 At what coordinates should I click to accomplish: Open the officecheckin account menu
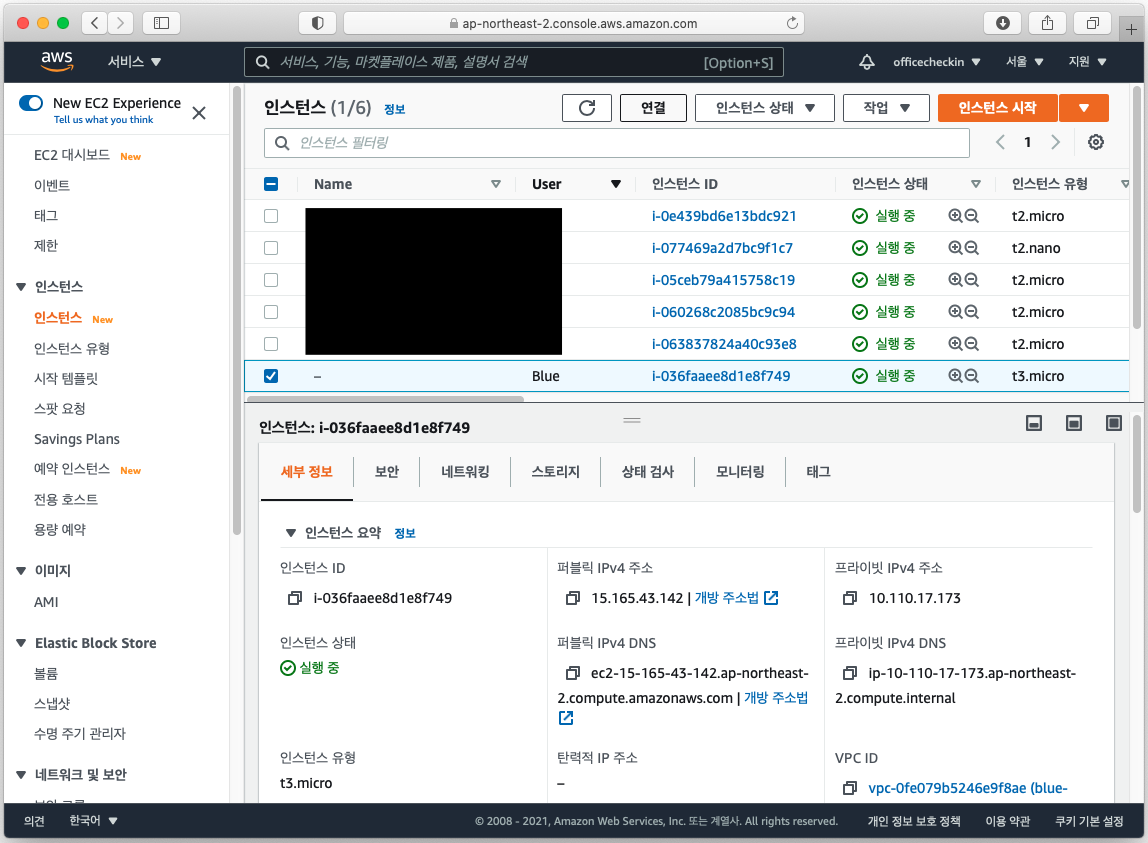point(936,62)
